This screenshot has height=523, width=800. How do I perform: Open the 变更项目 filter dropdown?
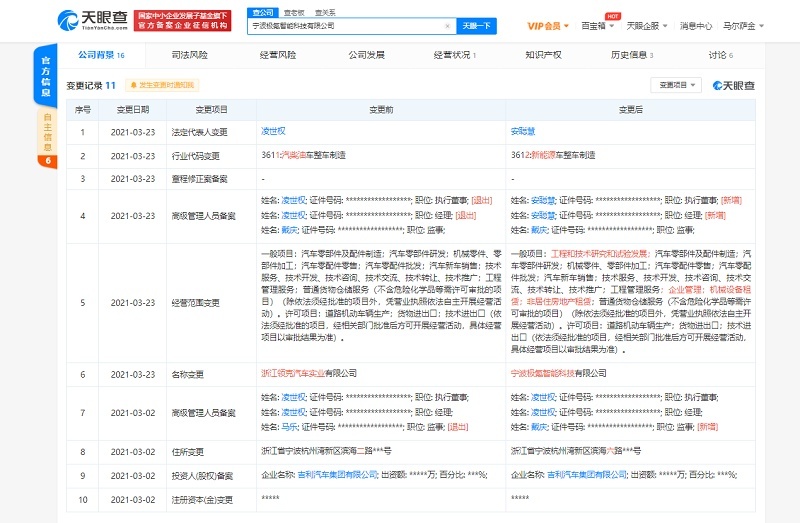(676, 85)
